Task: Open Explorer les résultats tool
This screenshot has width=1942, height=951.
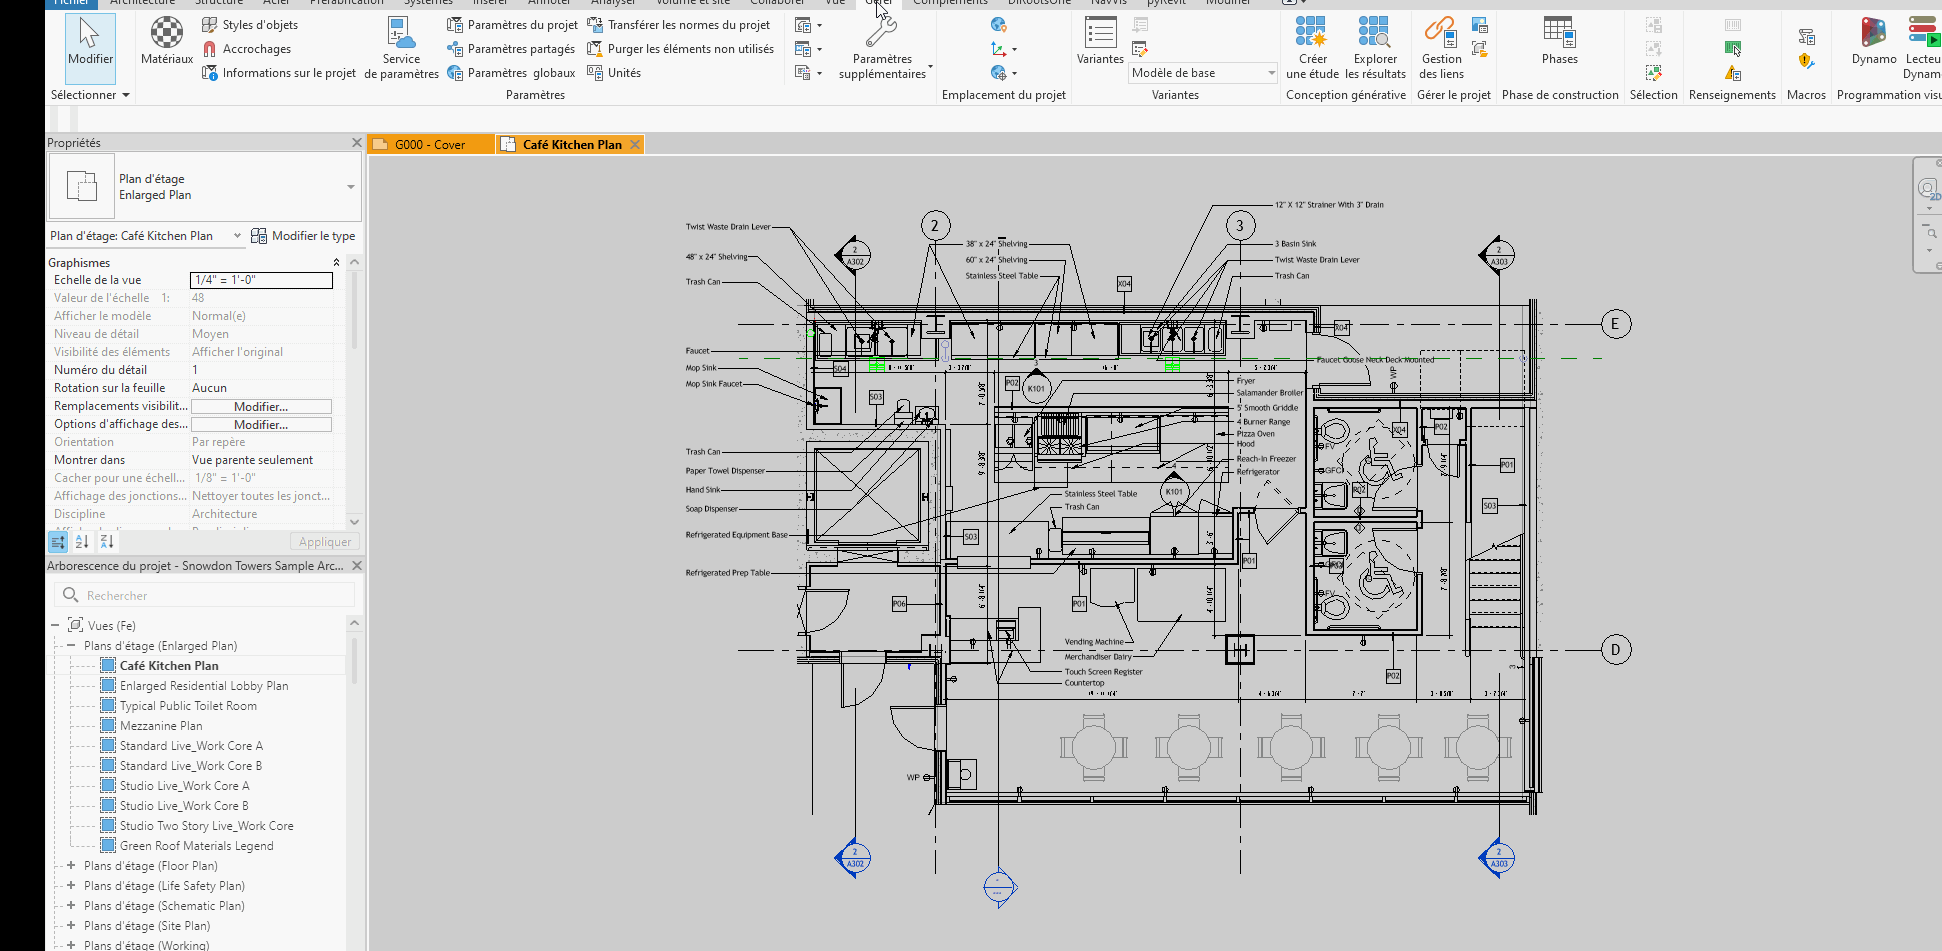Action: click(1375, 47)
